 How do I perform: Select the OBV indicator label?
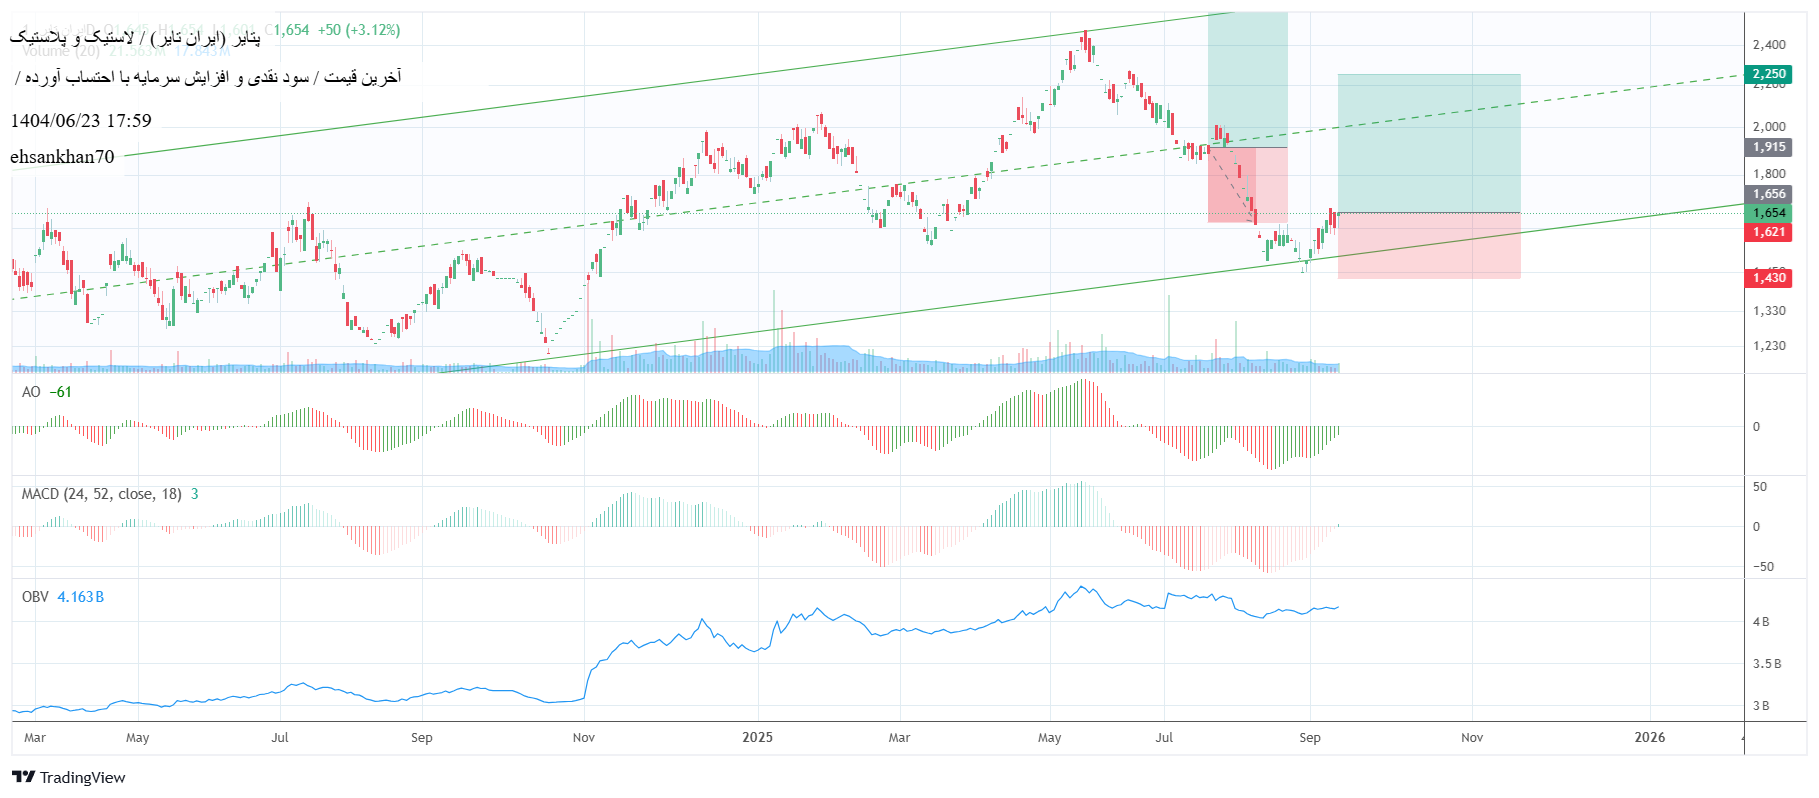click(35, 597)
